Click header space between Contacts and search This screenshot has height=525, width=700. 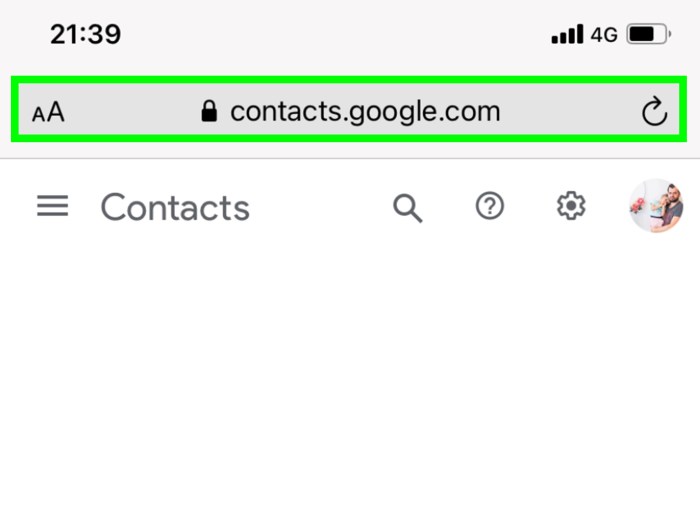320,208
